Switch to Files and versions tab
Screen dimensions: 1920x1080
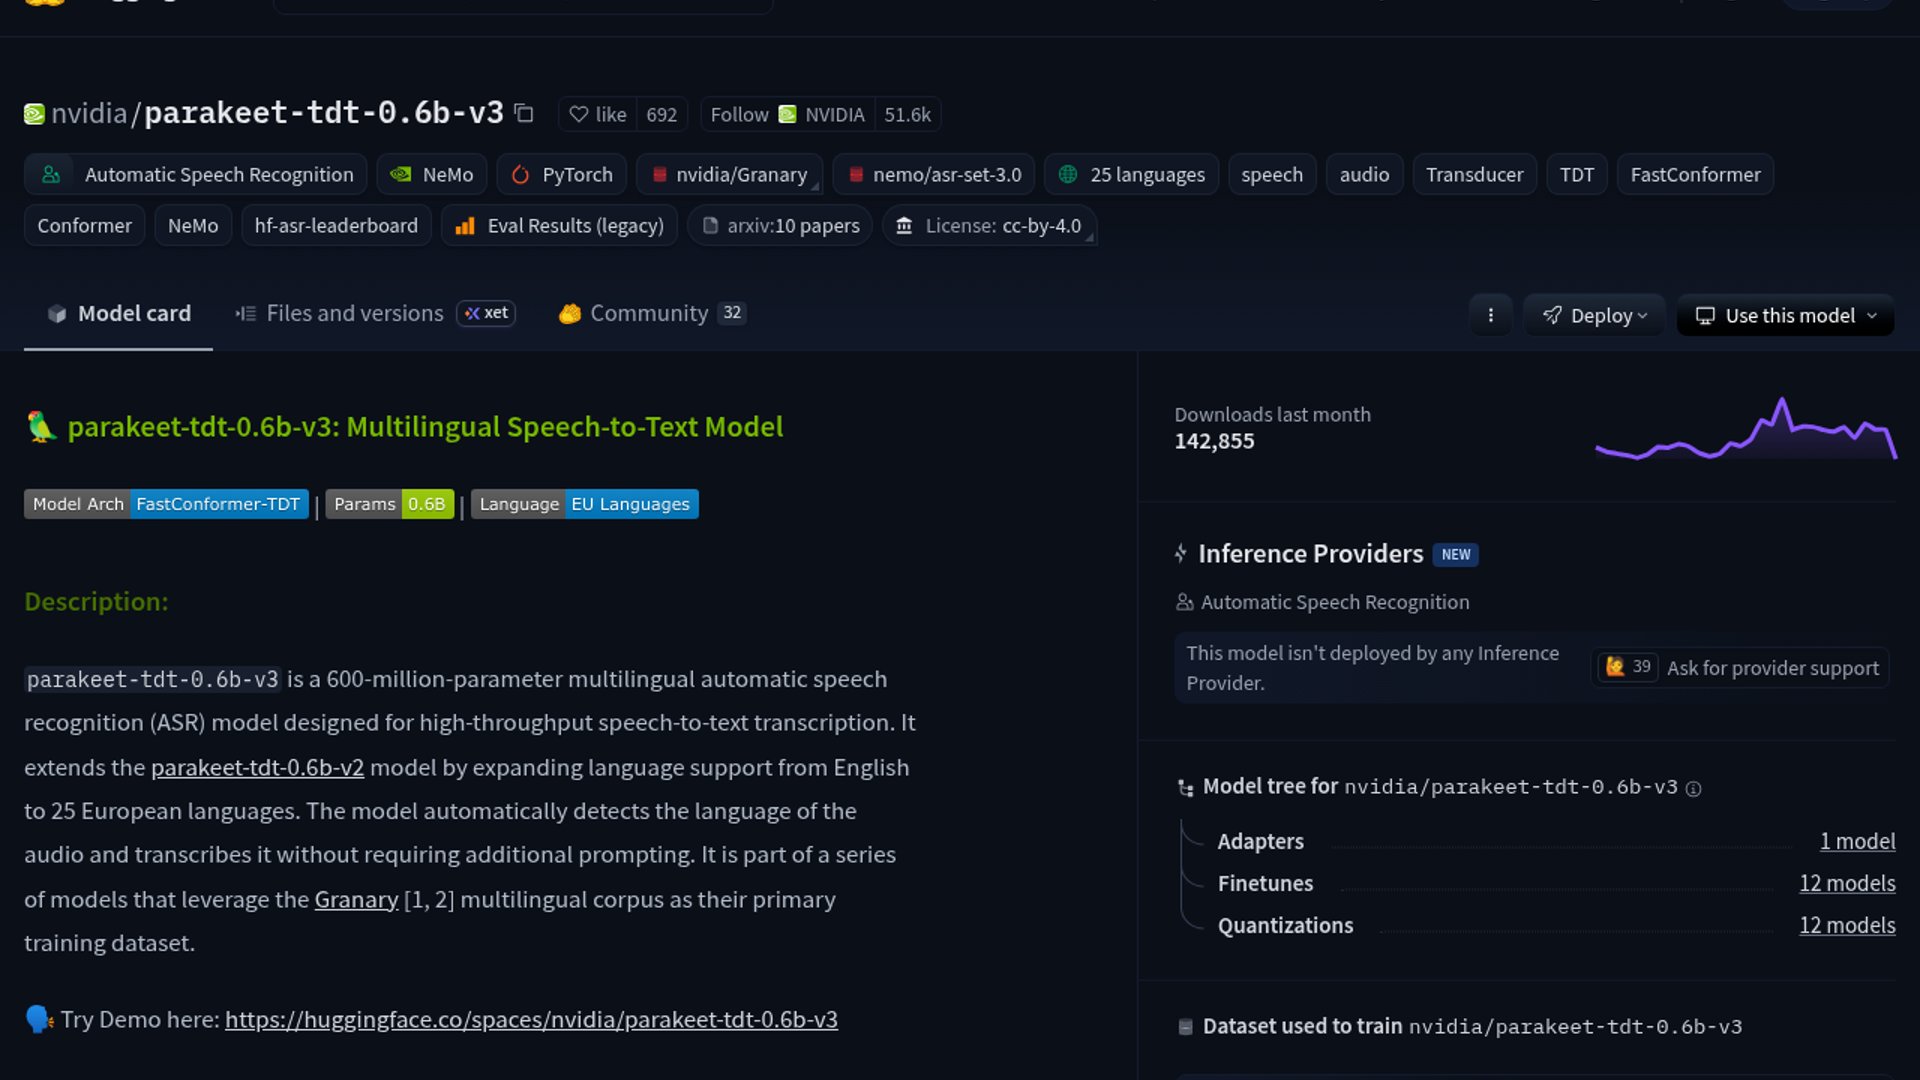pos(354,314)
